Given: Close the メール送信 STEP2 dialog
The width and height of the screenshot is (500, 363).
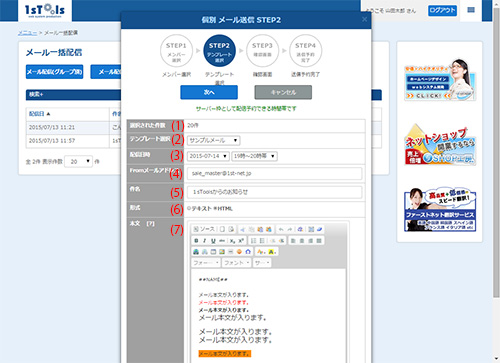Looking at the screenshot, I should coord(364,19).
